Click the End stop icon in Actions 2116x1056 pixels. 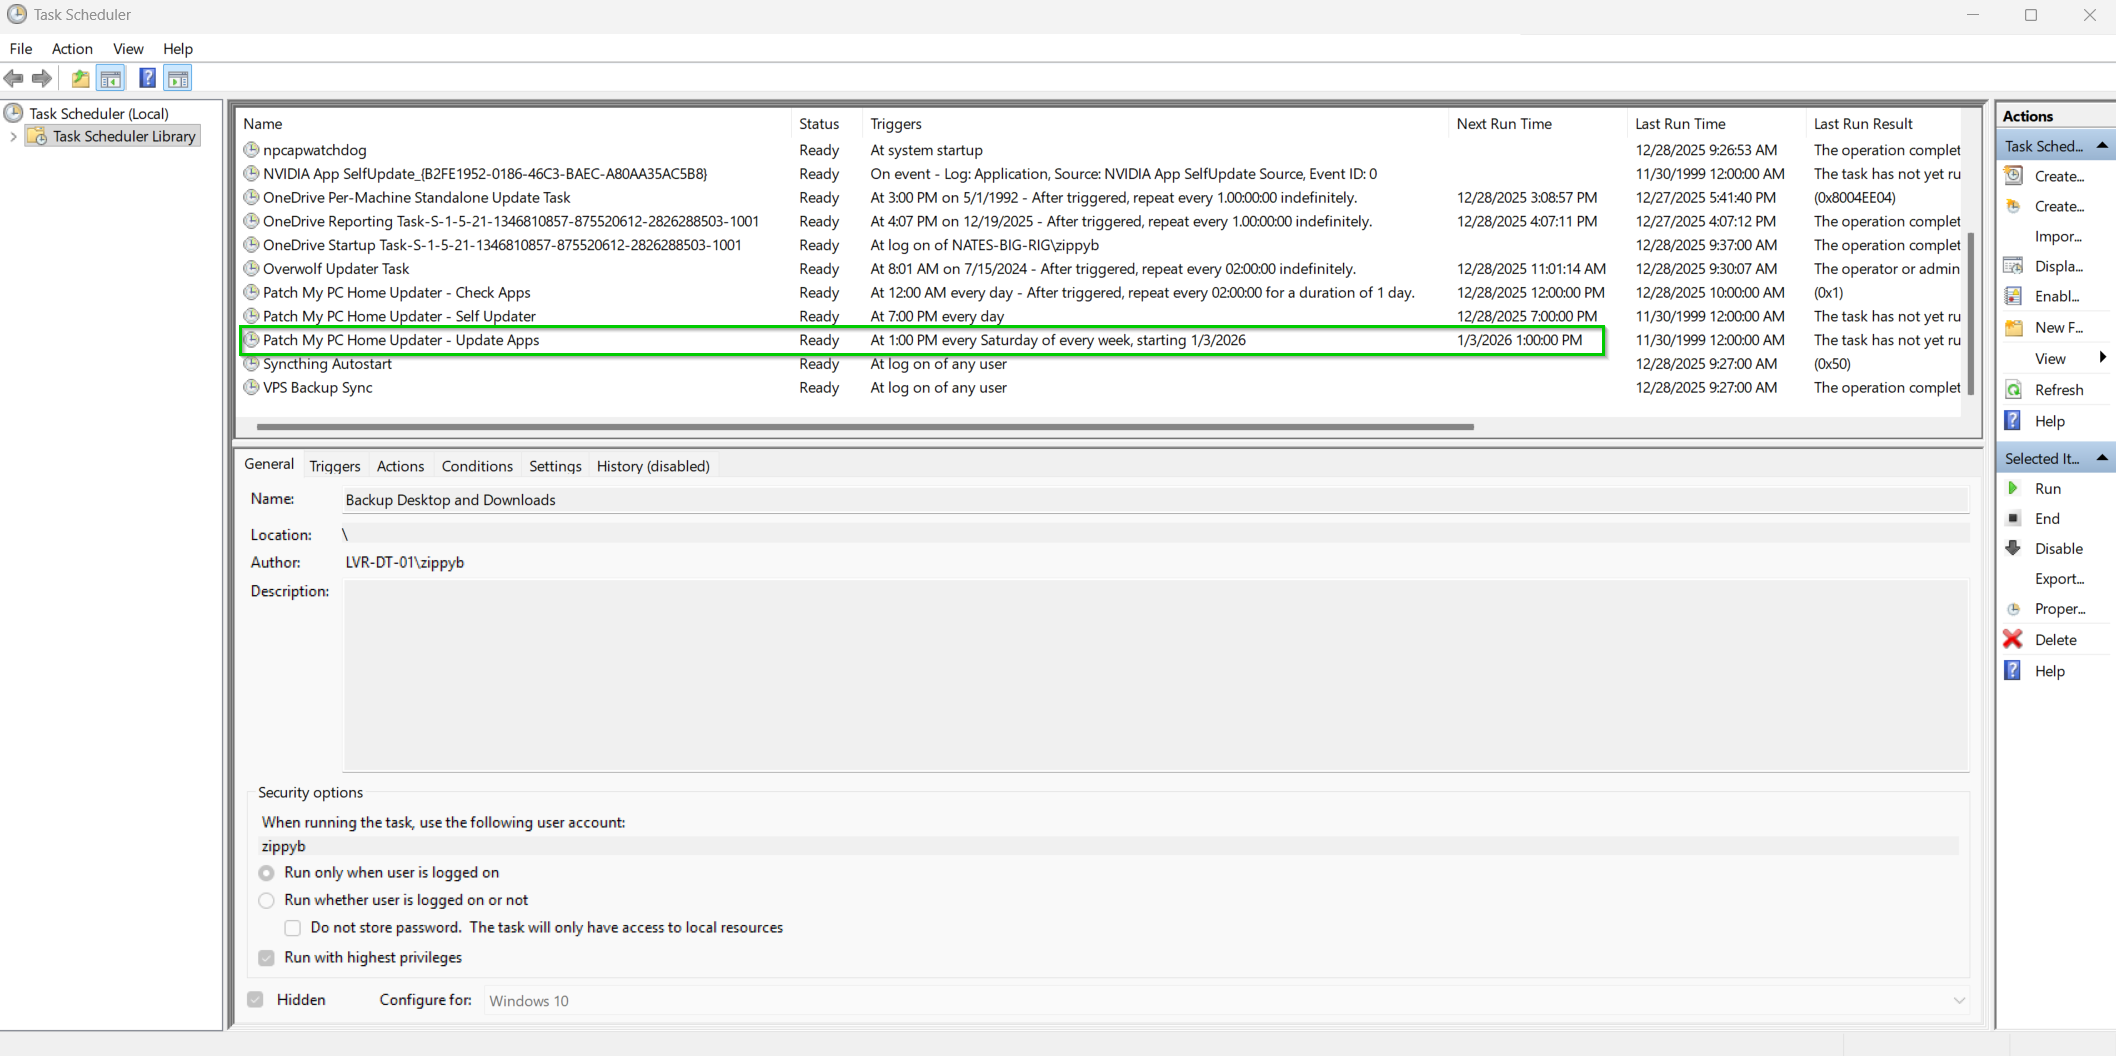[2013, 518]
